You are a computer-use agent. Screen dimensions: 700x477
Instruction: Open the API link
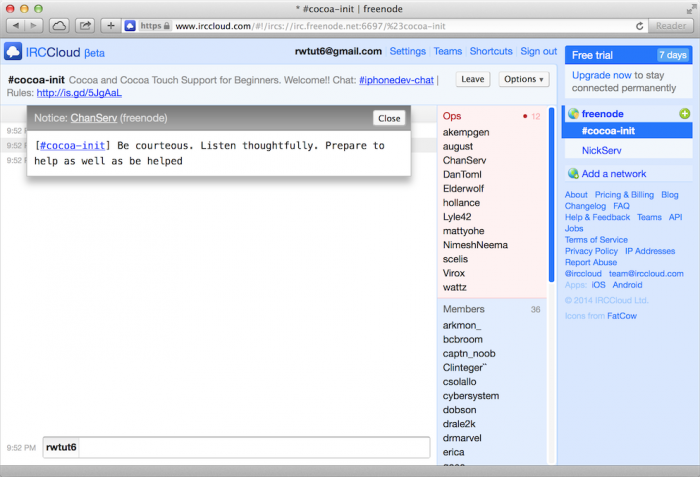tap(675, 217)
